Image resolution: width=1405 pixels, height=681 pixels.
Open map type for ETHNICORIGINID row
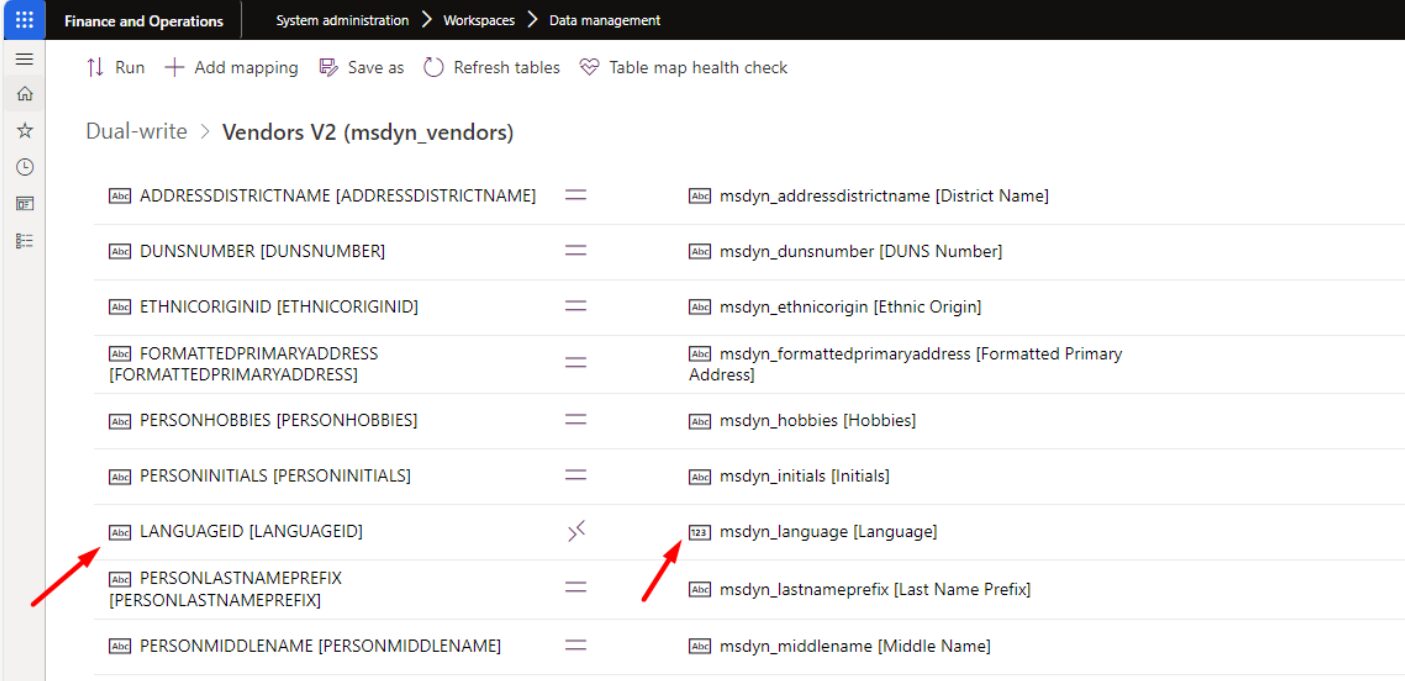point(575,307)
